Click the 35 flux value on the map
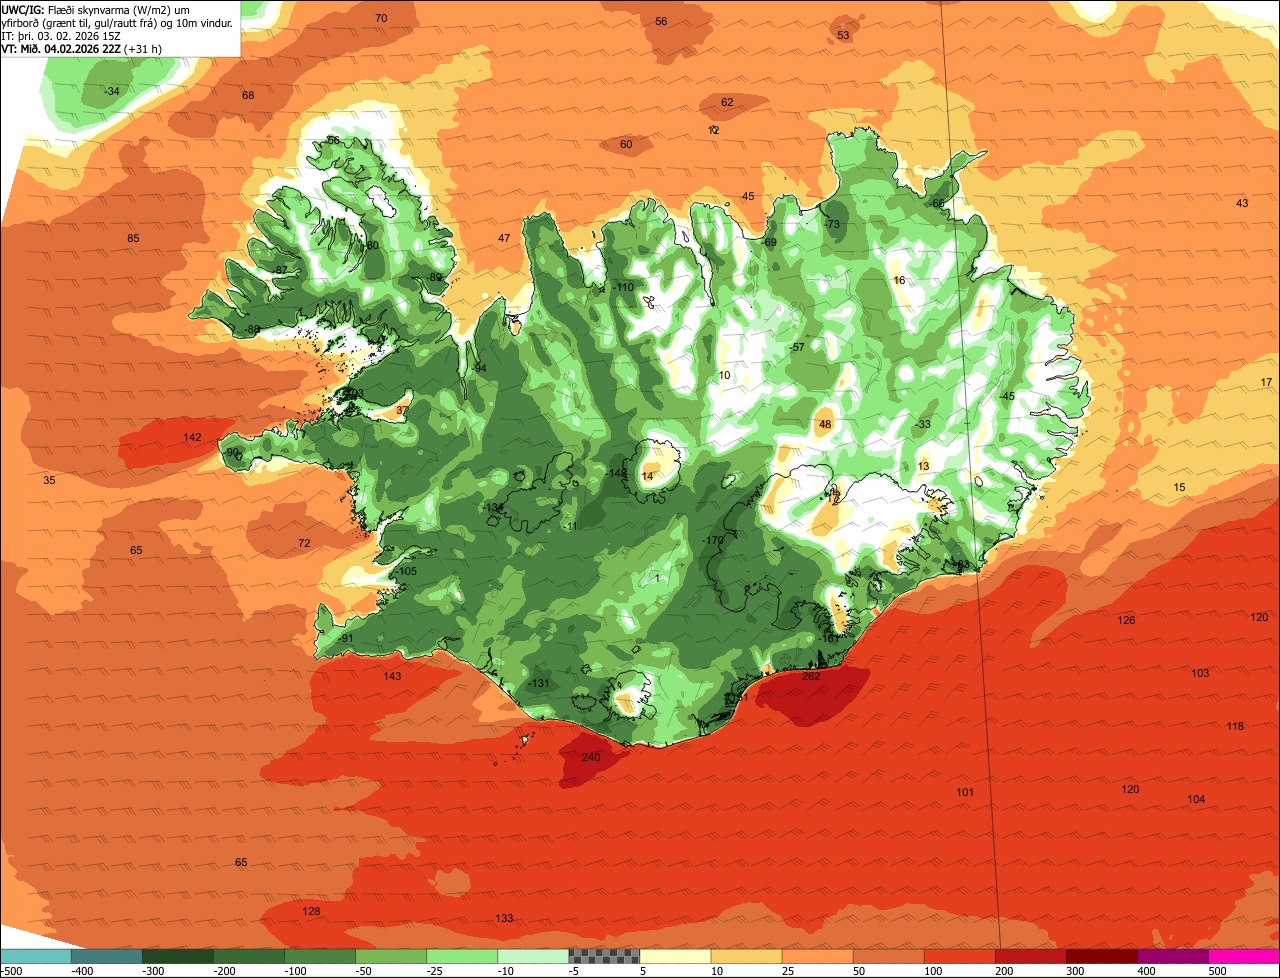This screenshot has height=978, width=1280. [x=49, y=481]
